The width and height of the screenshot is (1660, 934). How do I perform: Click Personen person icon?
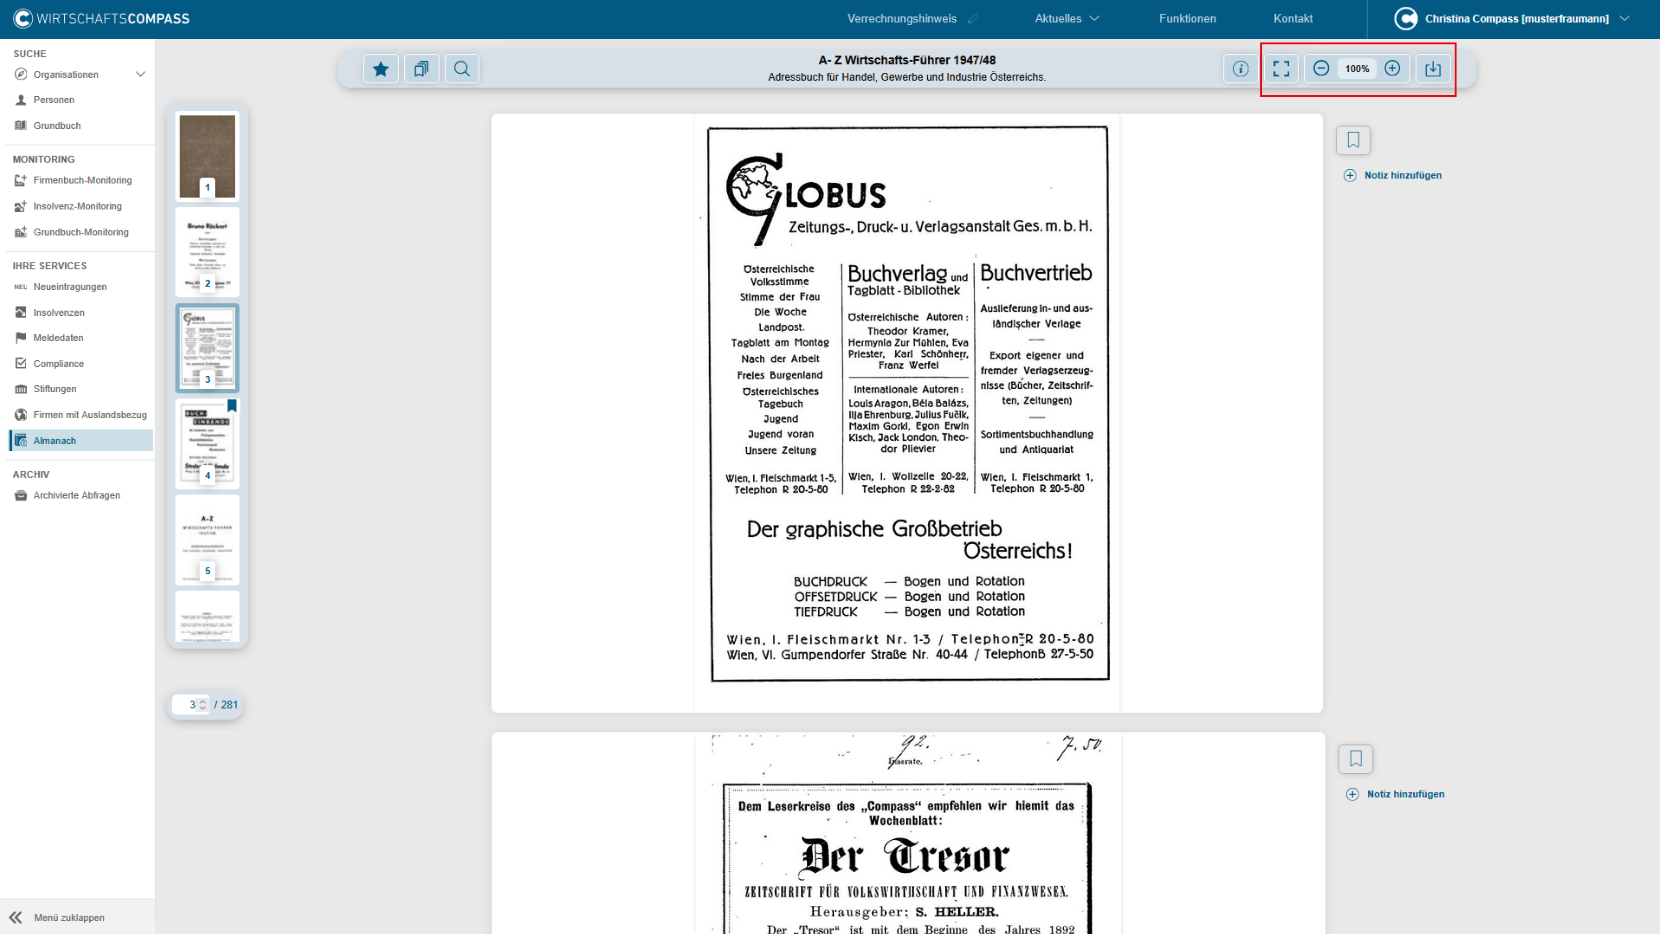point(21,100)
